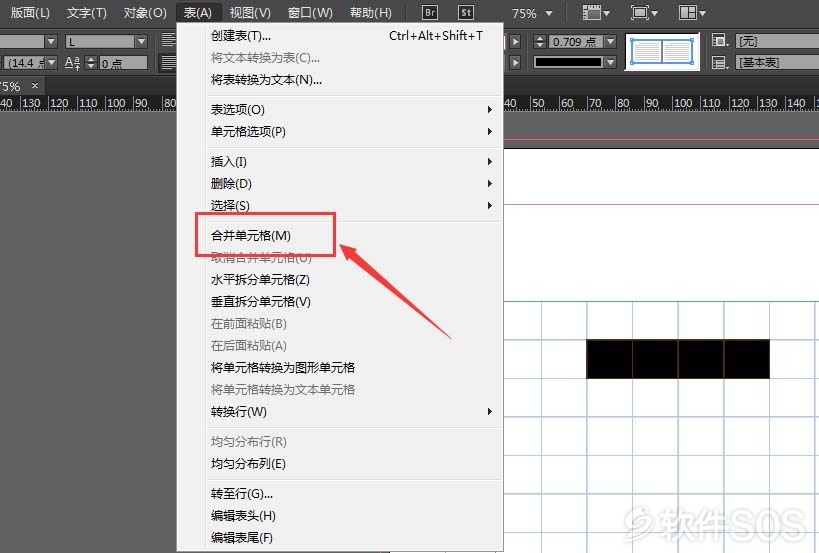This screenshot has height=553, width=819.
Task: Click the table style icon beside 基本表
Action: 720,63
